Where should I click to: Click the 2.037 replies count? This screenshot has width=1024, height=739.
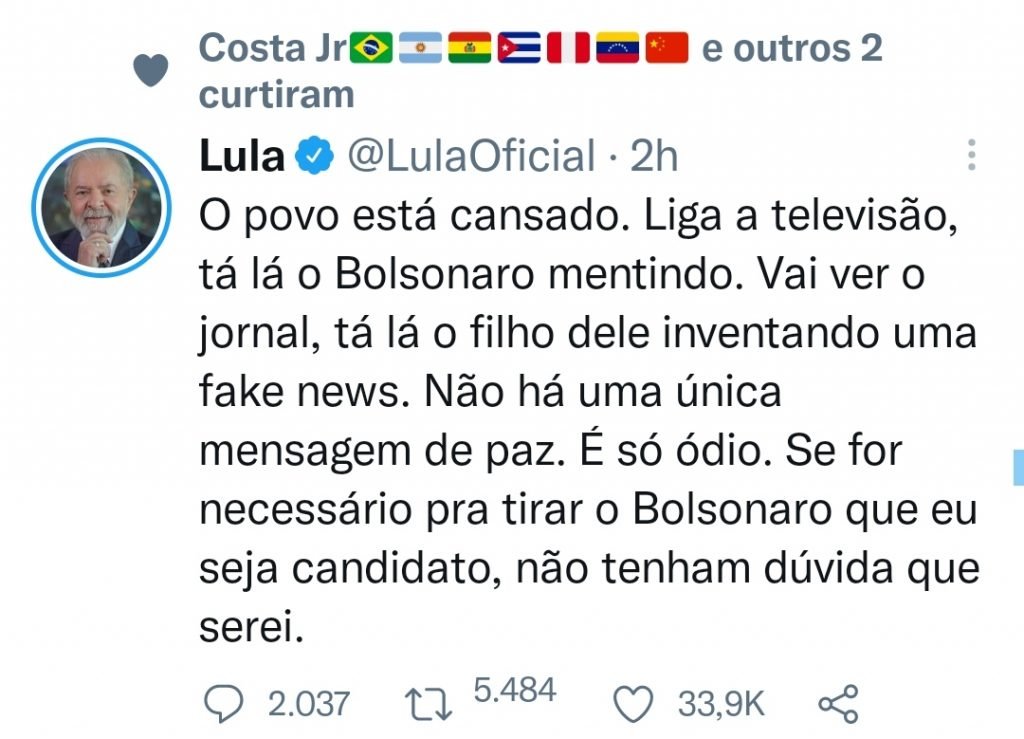click(308, 704)
